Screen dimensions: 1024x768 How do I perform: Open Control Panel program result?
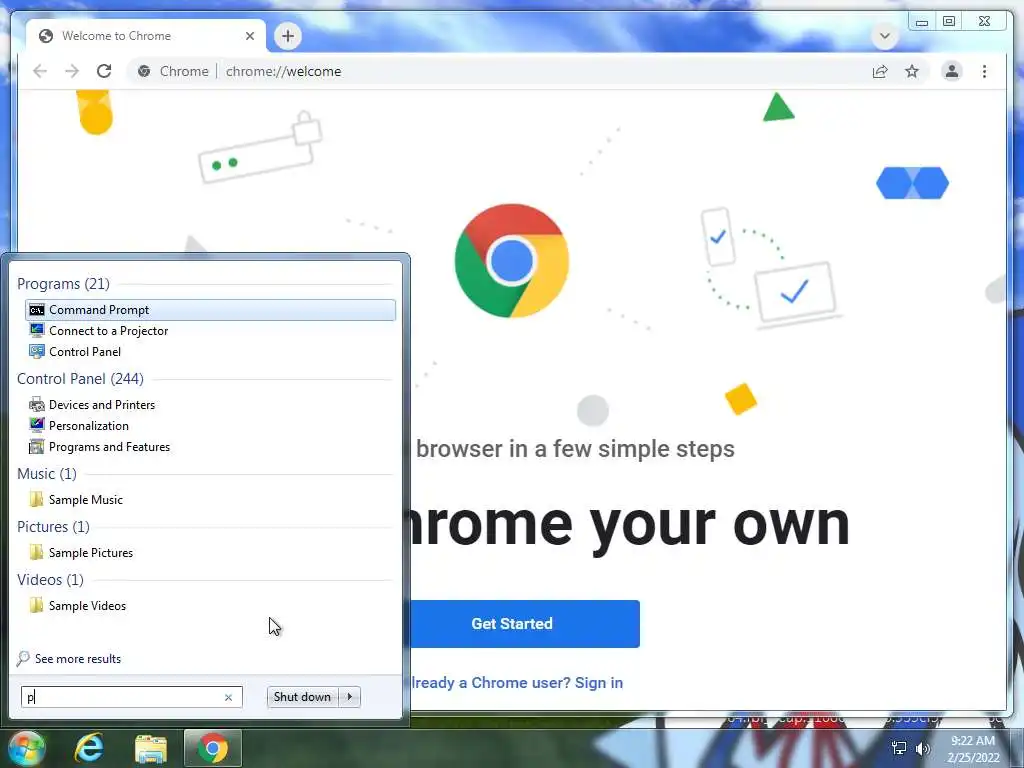(210, 351)
